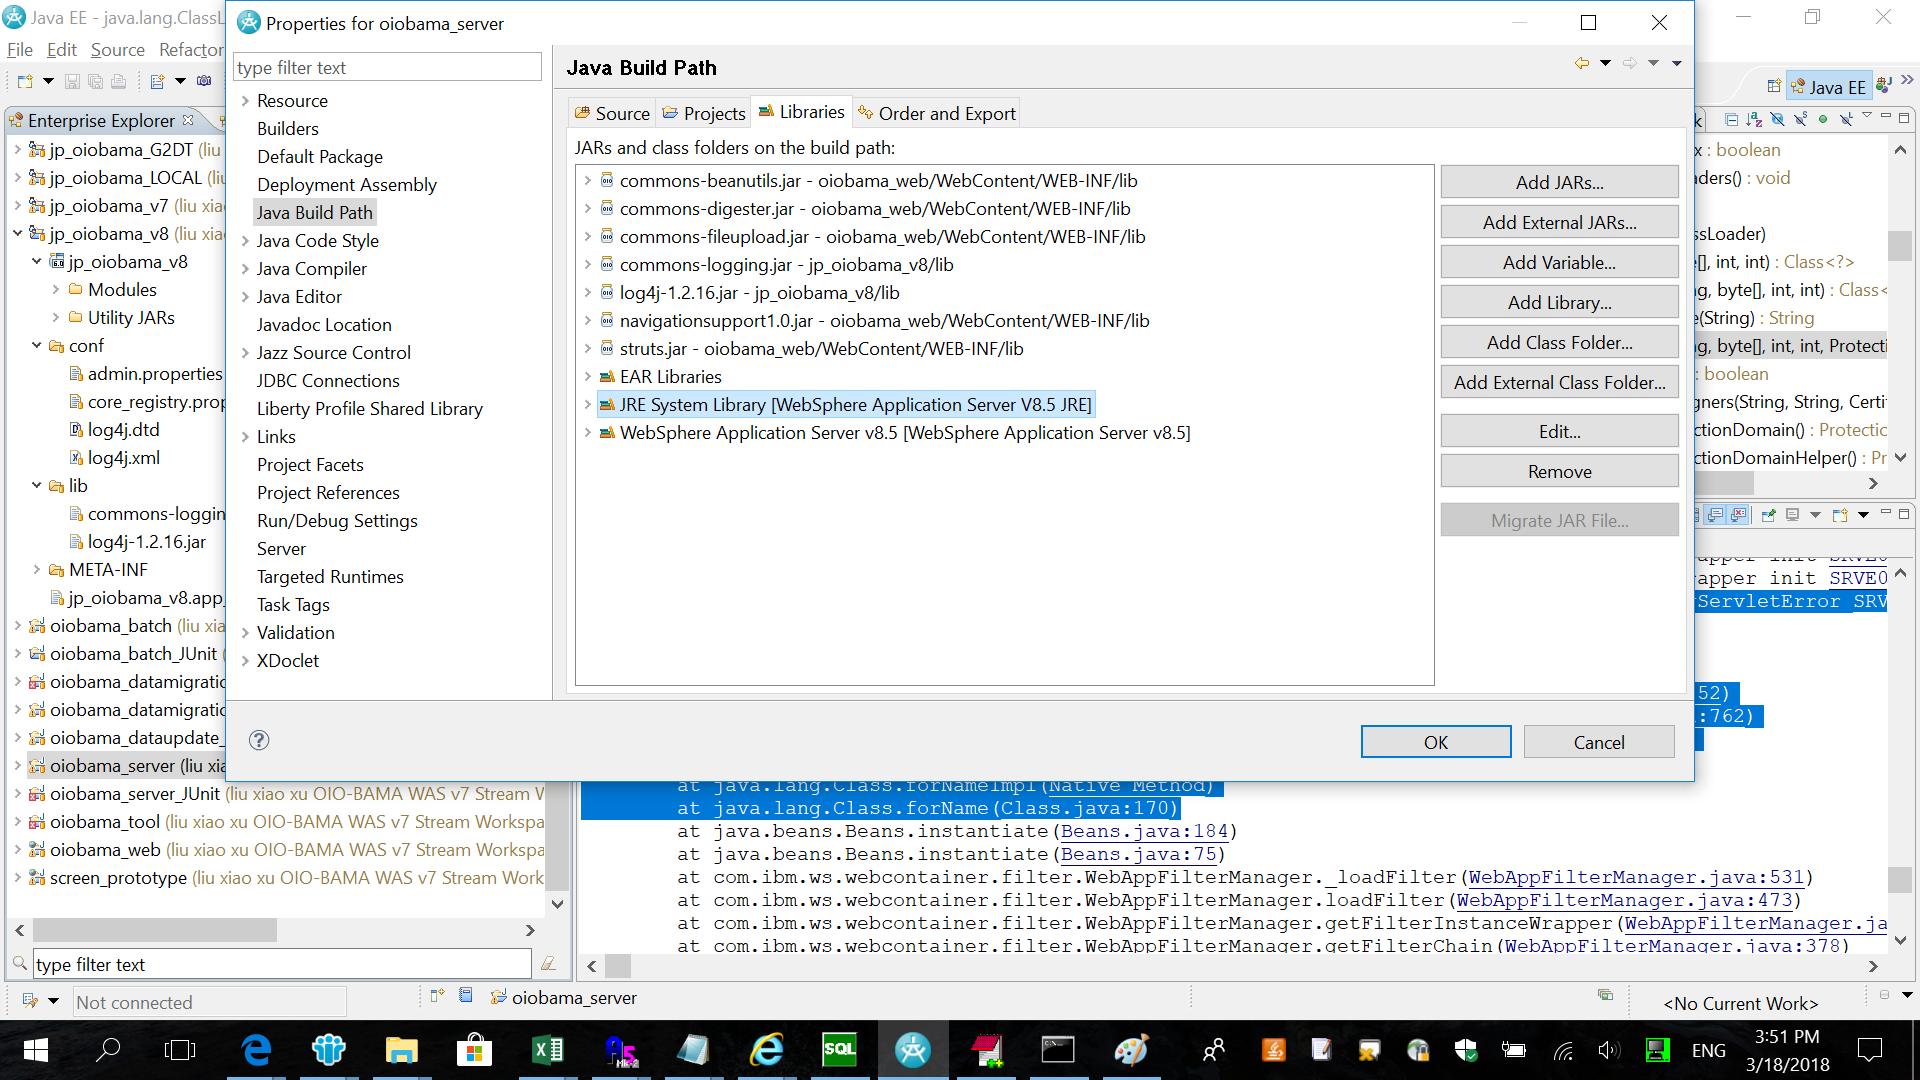This screenshot has height=1080, width=1920.
Task: Click the Open Console icon in console toolbar
Action: coord(1839,515)
